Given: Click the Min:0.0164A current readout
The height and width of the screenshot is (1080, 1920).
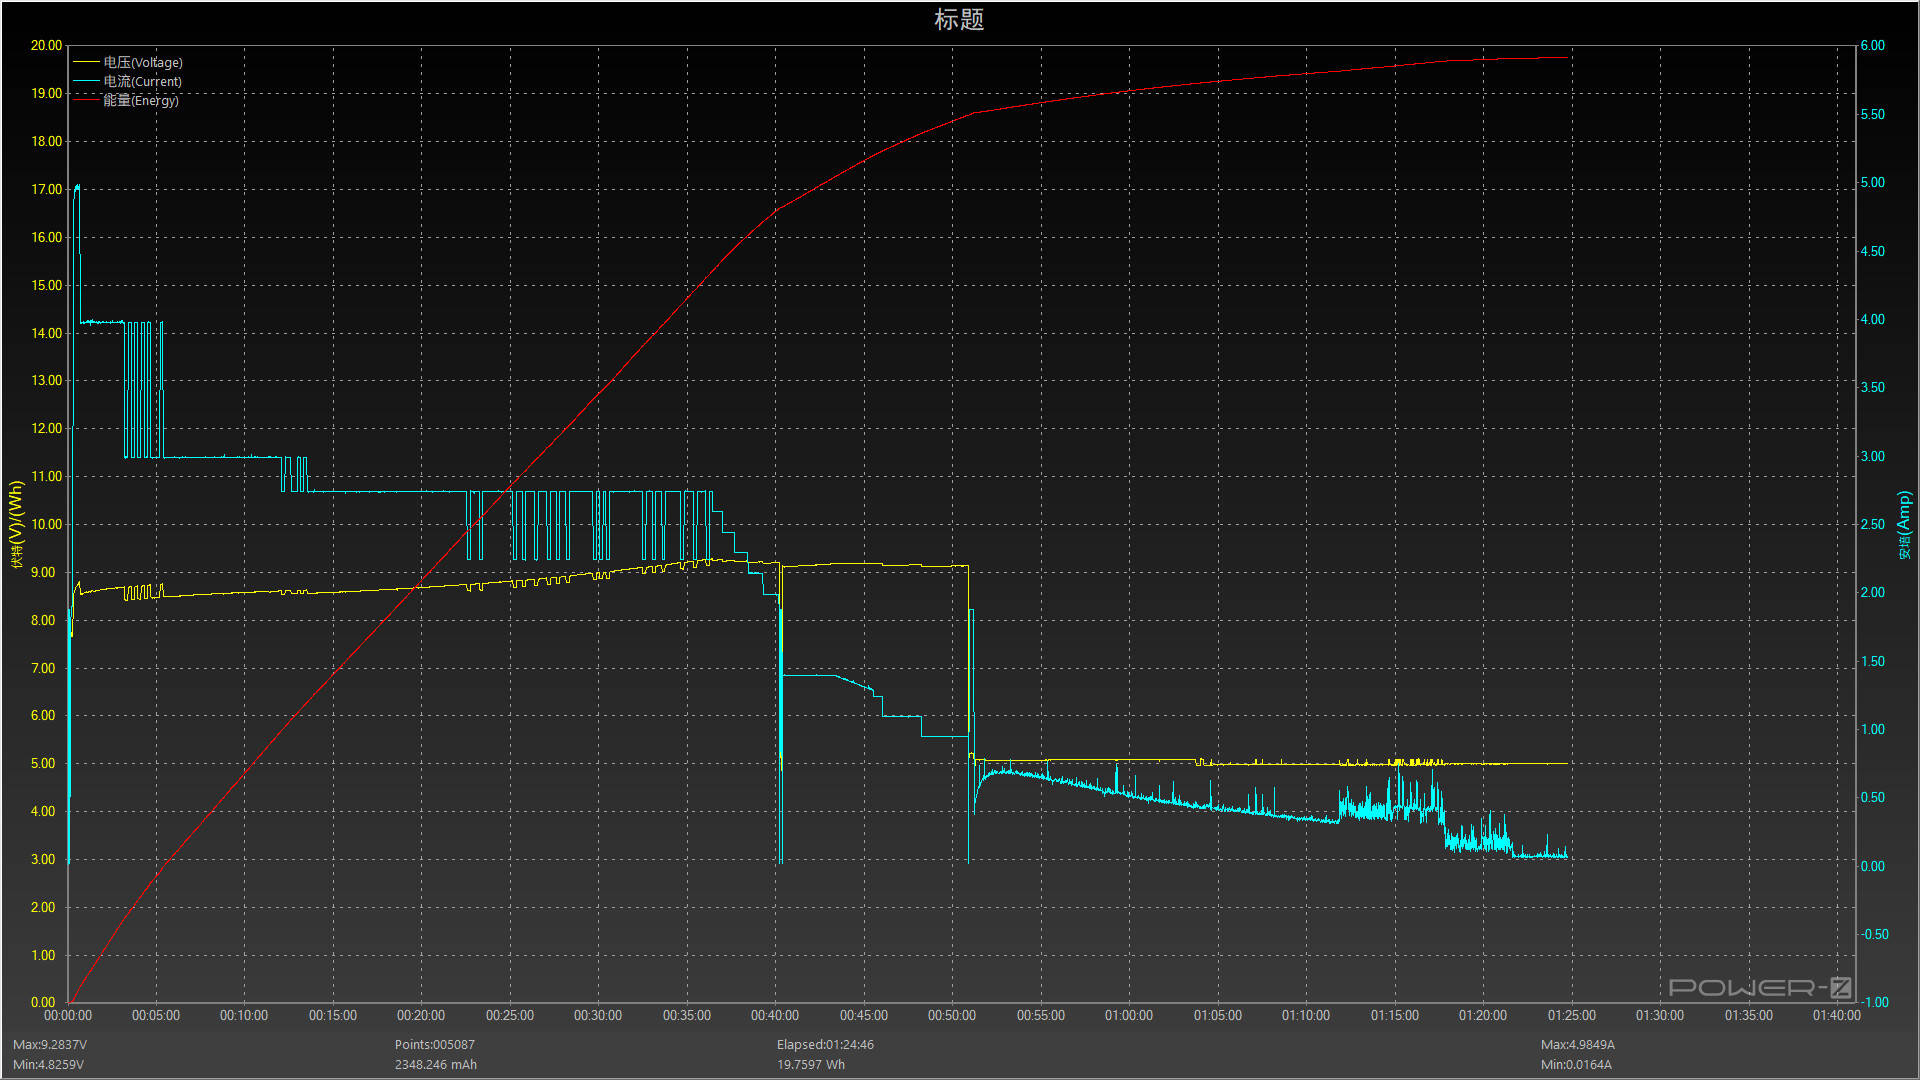Looking at the screenshot, I should (x=1576, y=1064).
